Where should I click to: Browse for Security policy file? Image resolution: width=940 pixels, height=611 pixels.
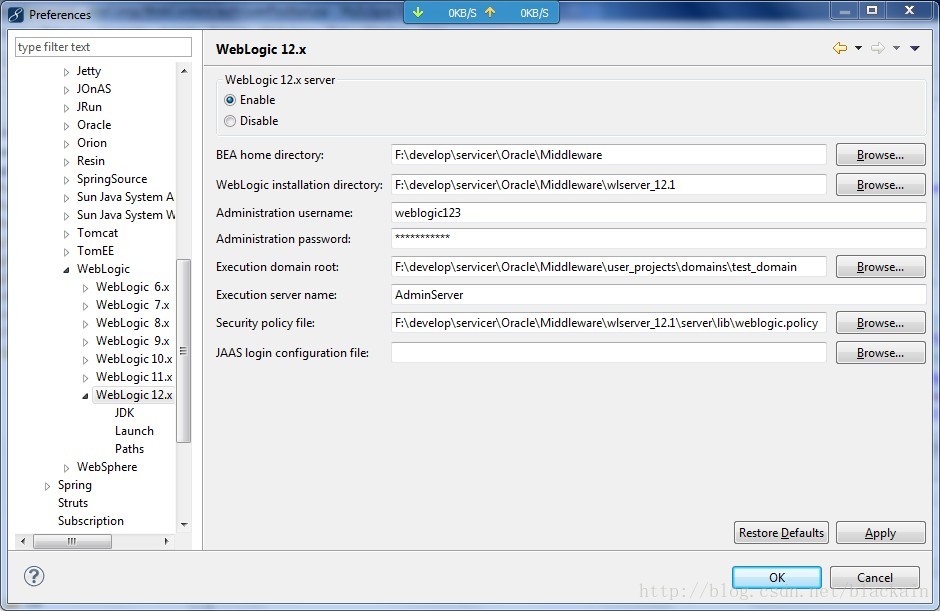880,323
